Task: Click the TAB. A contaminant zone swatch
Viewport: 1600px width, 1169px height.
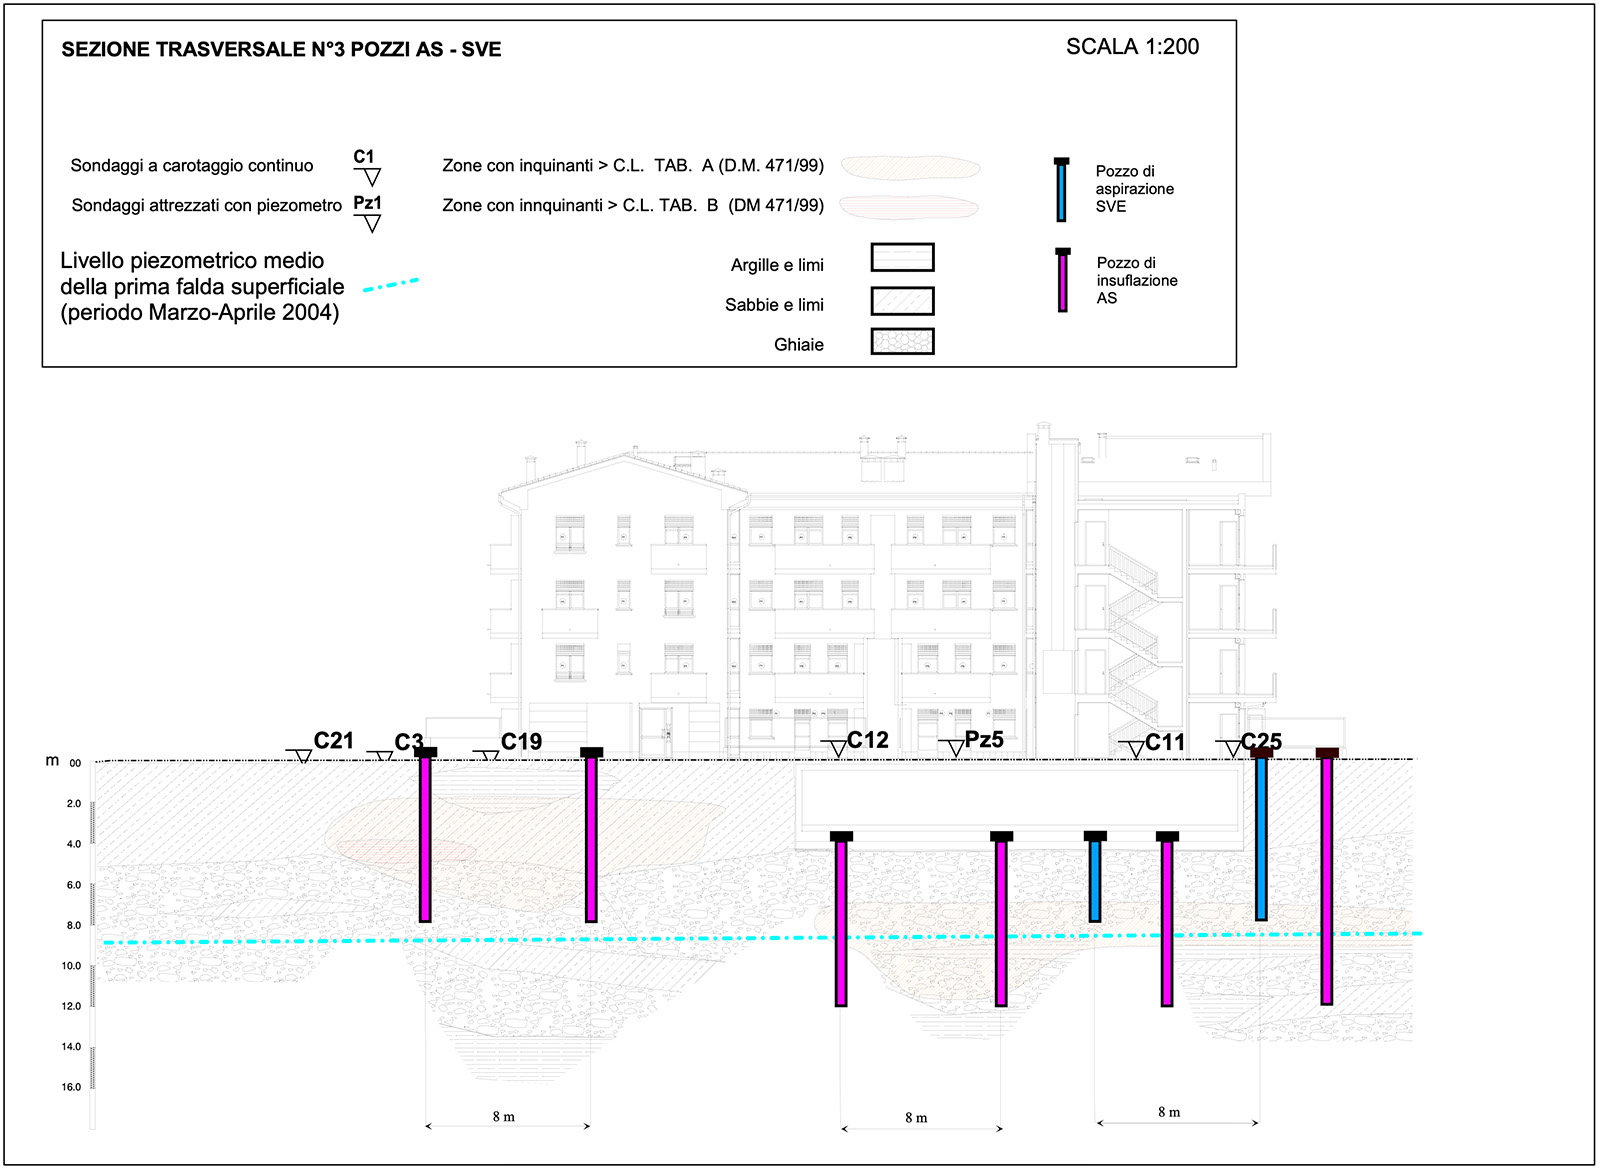Action: pyautogui.click(x=909, y=167)
